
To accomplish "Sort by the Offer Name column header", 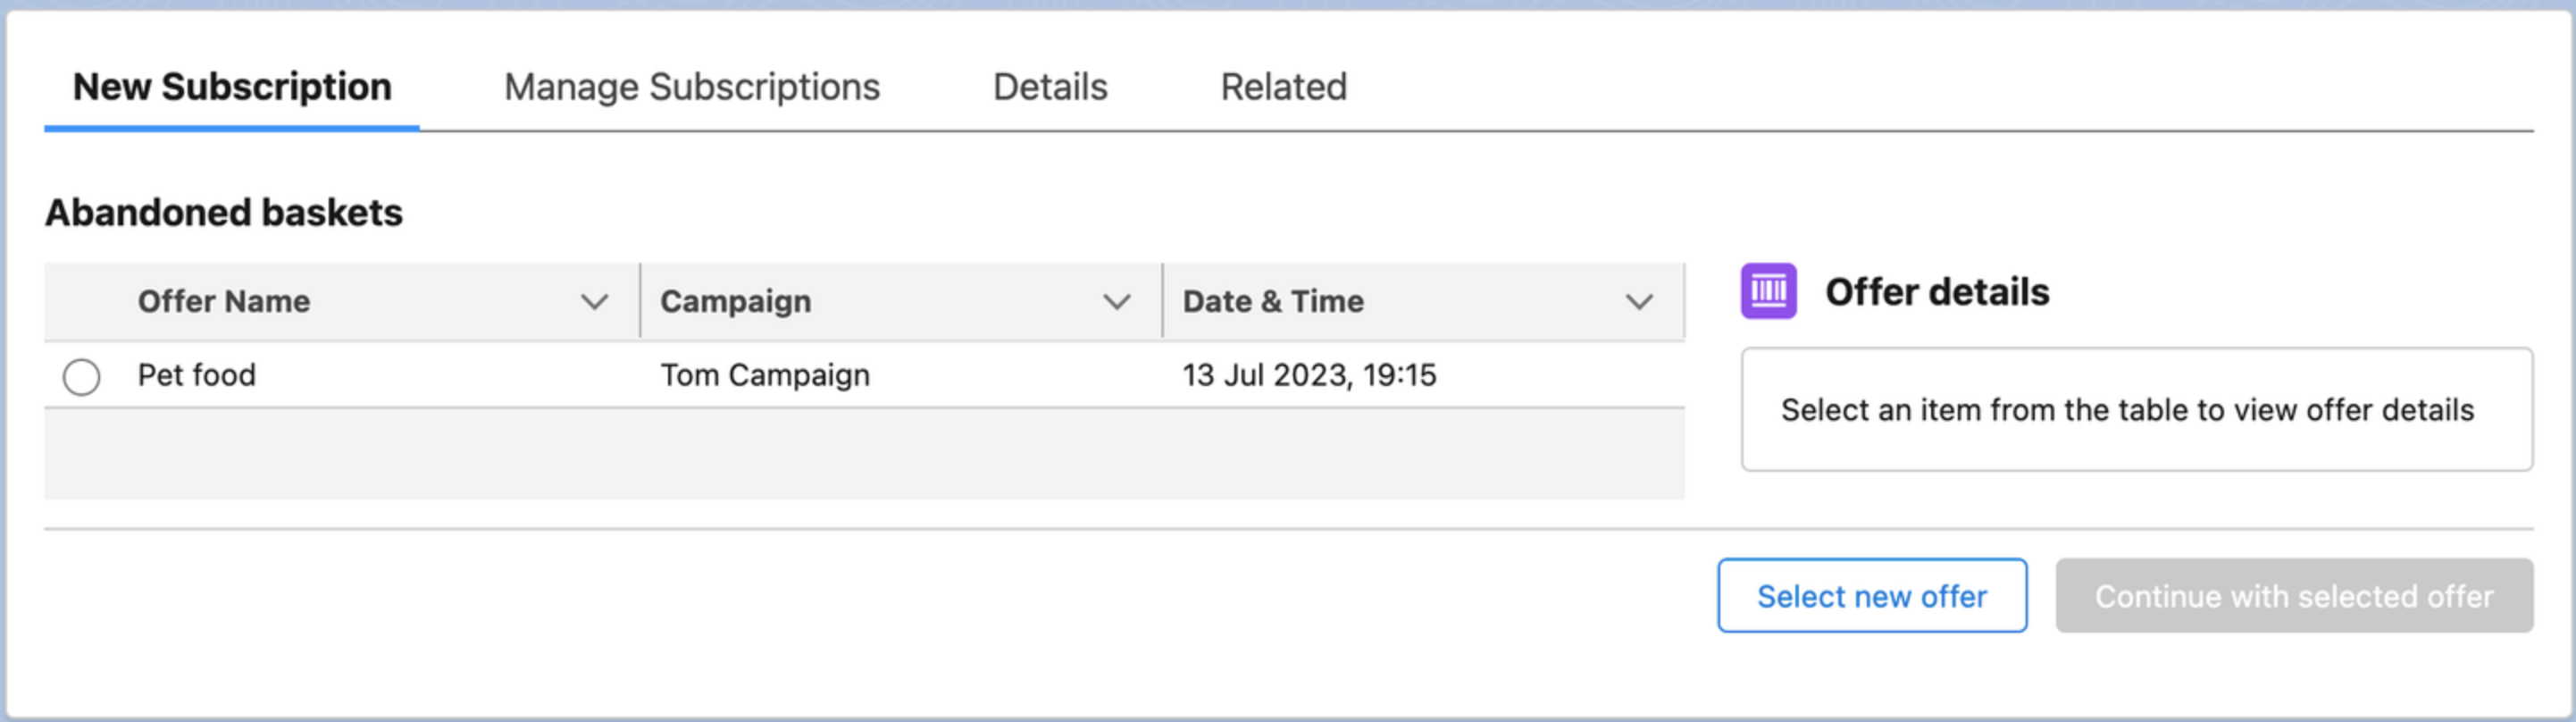I will (x=224, y=300).
